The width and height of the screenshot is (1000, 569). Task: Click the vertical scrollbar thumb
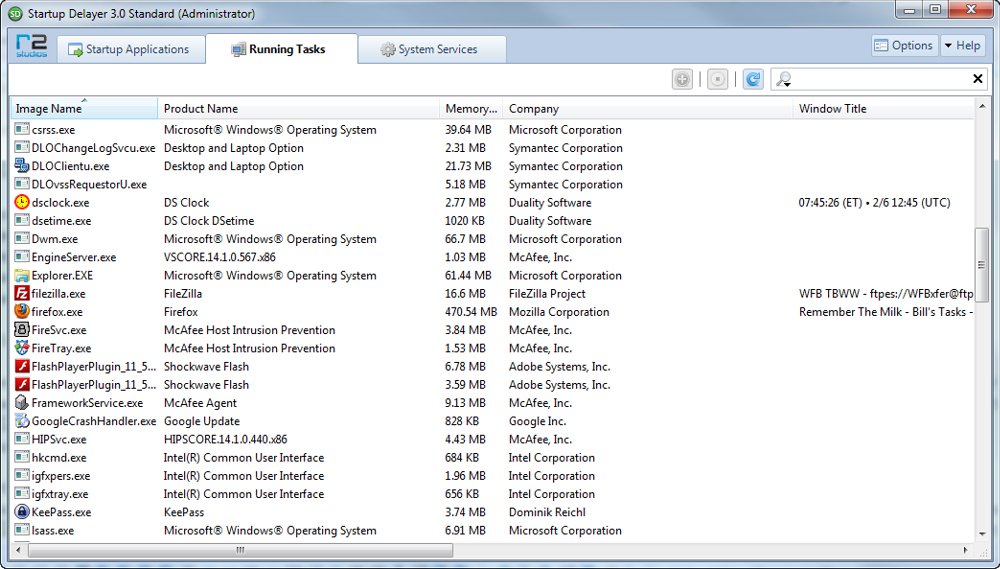[982, 264]
